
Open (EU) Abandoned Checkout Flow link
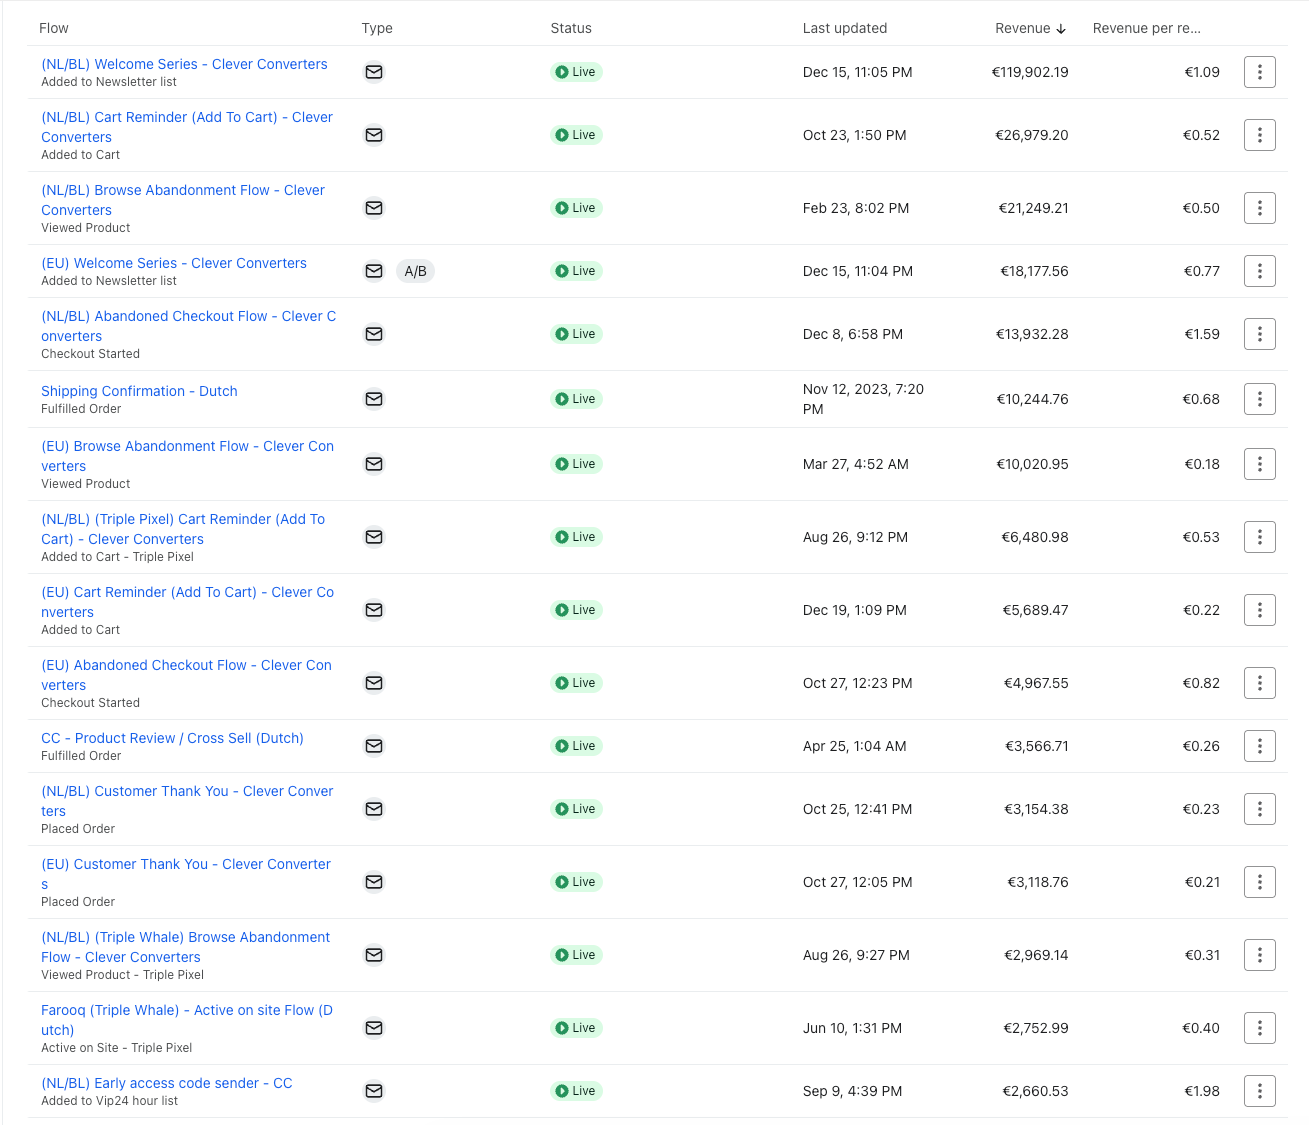pyautogui.click(x=187, y=675)
